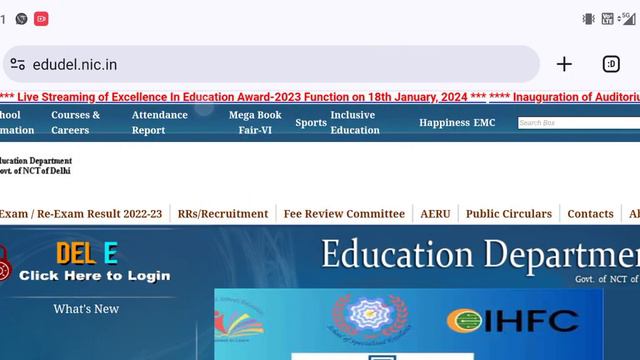The height and width of the screenshot is (360, 640).
Task: Open the AERU link
Action: [436, 213]
